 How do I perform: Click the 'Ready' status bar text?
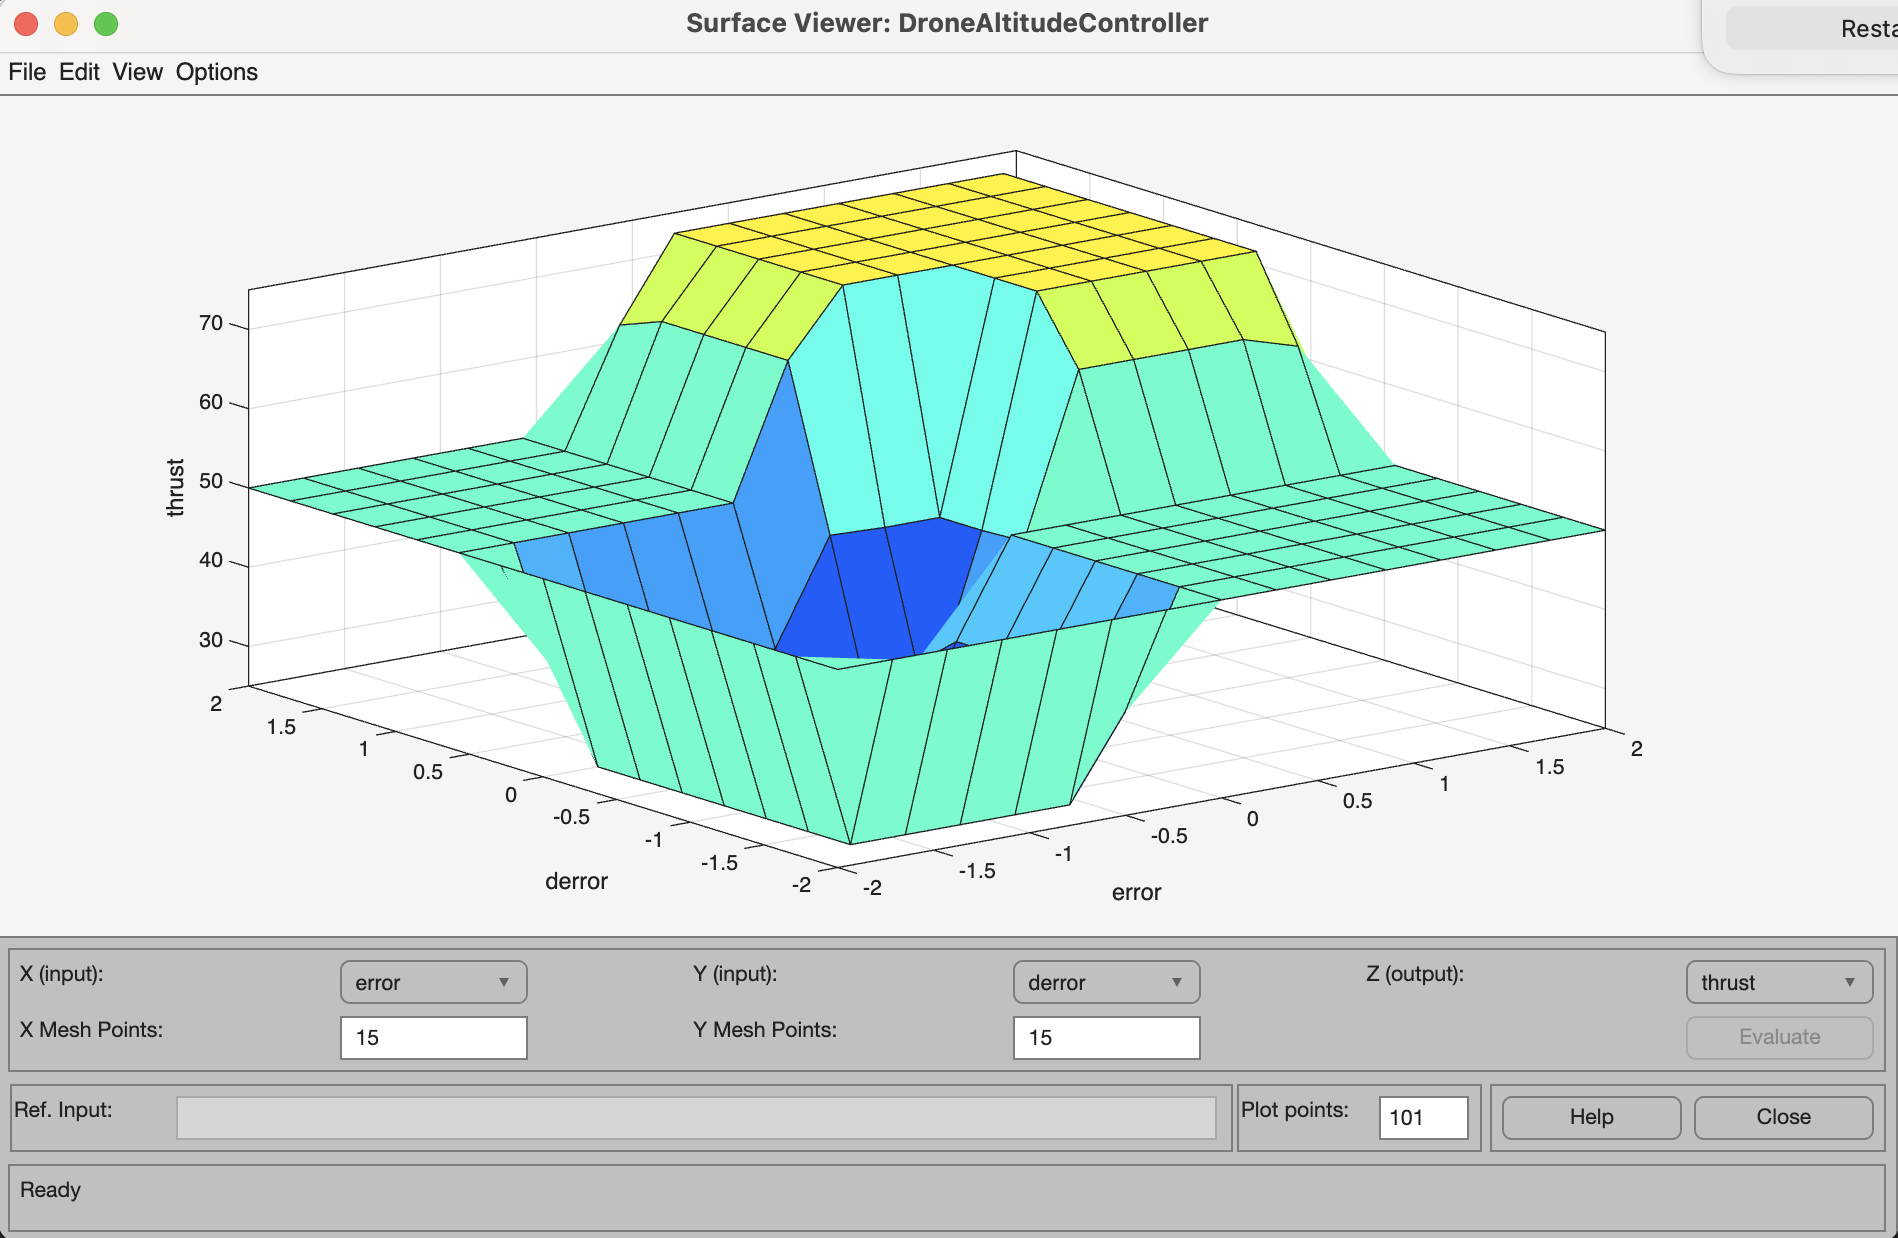(50, 1189)
